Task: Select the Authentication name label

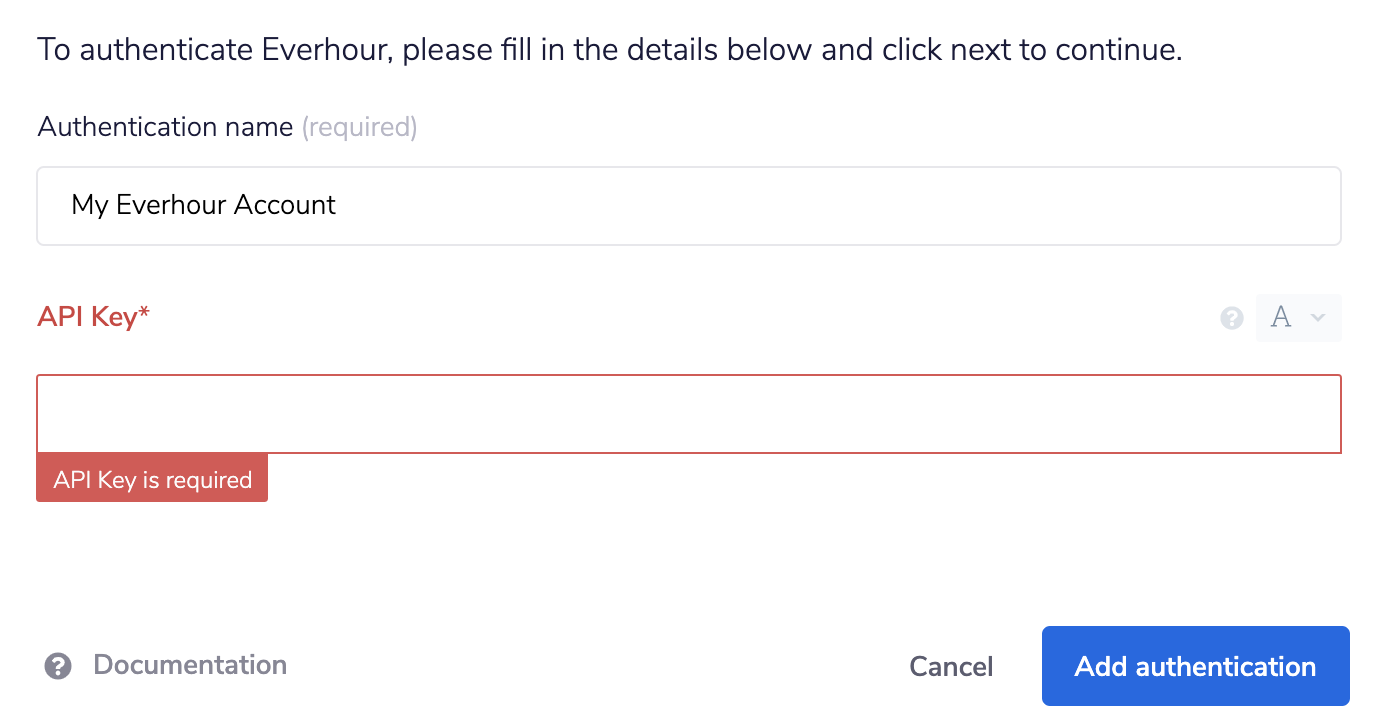Action: click(x=165, y=127)
